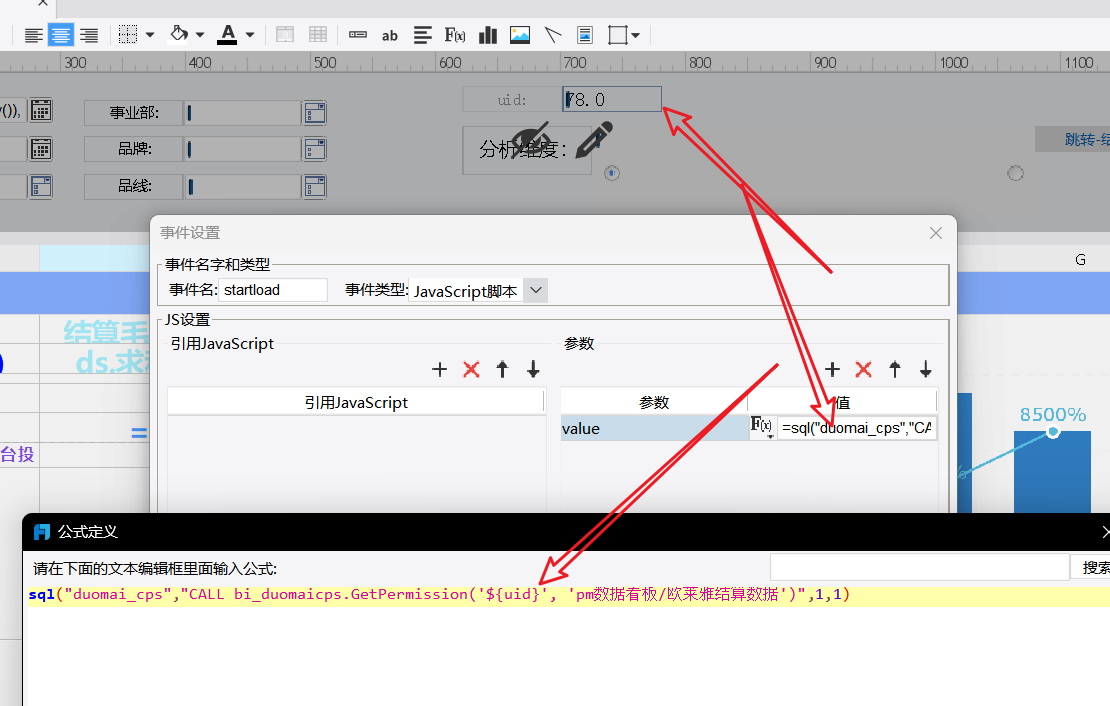1110x706 pixels.
Task: Select calendar widget icon left of 事业部
Action: tap(41, 110)
